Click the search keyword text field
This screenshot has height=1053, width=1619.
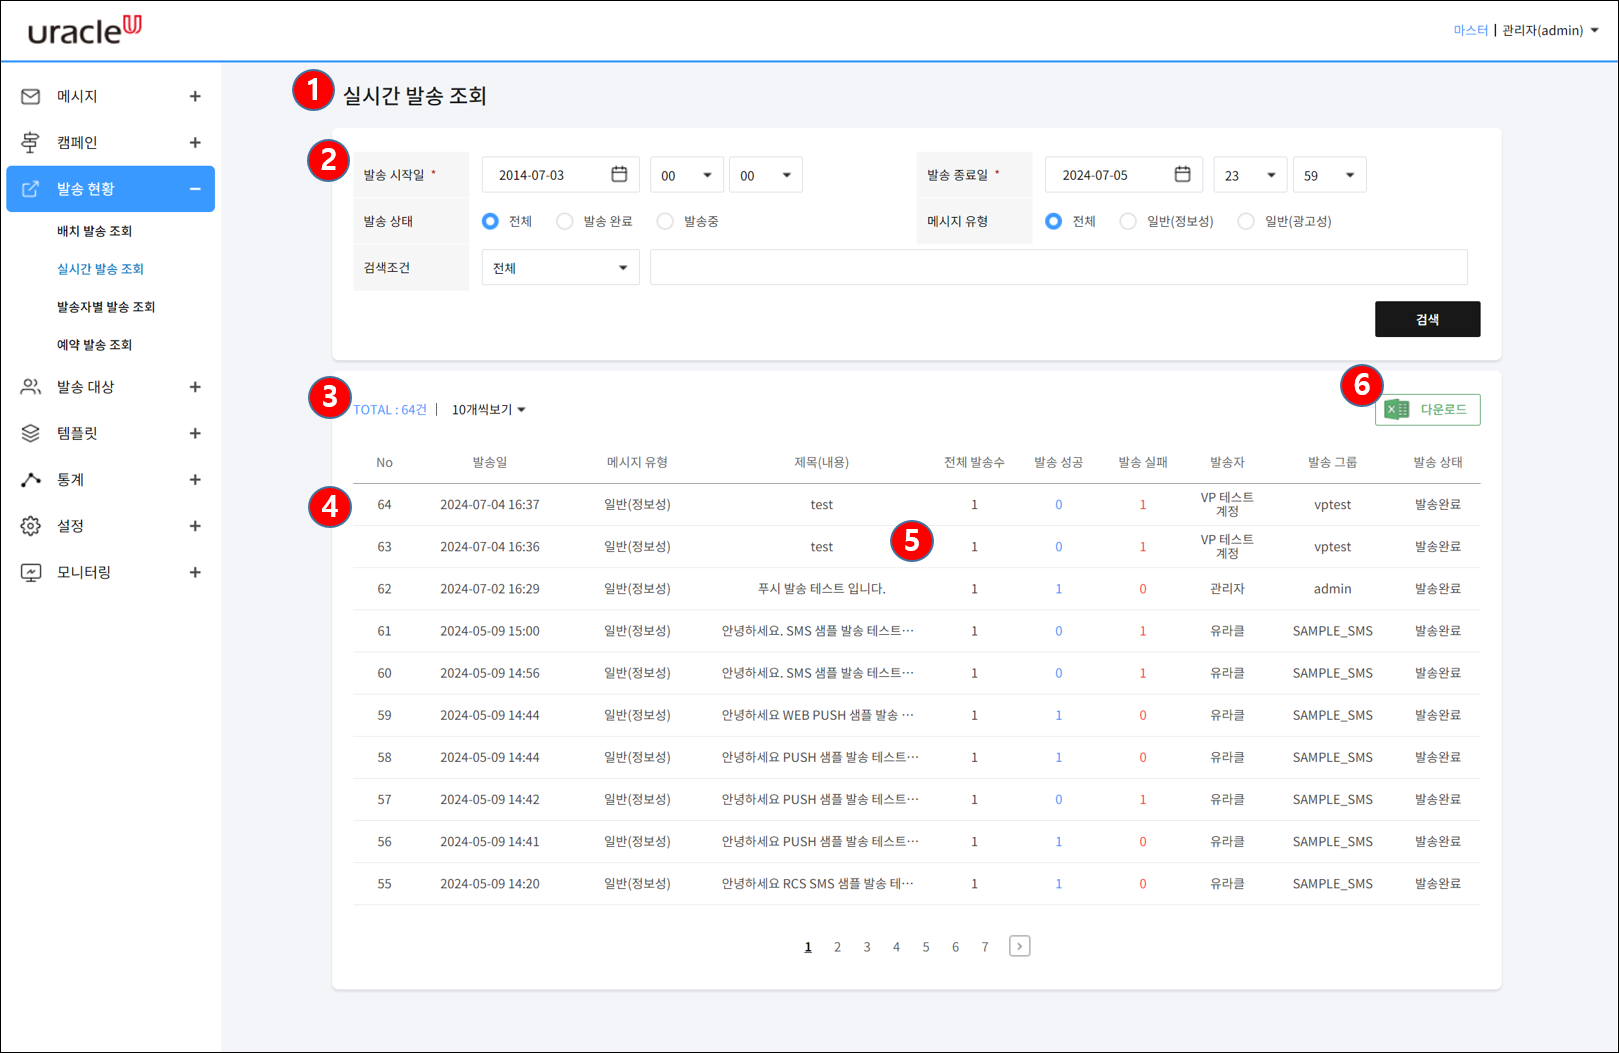point(1059,268)
